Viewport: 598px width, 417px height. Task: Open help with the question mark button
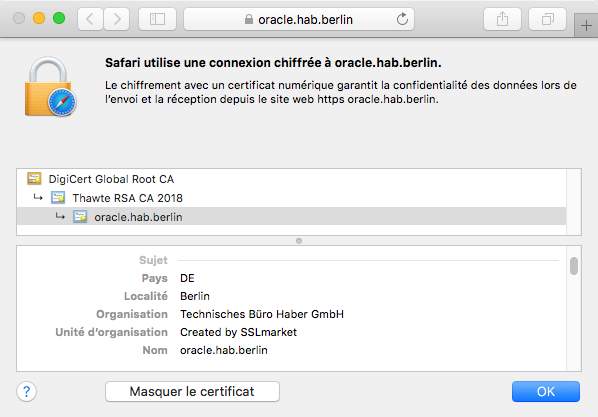pos(26,391)
